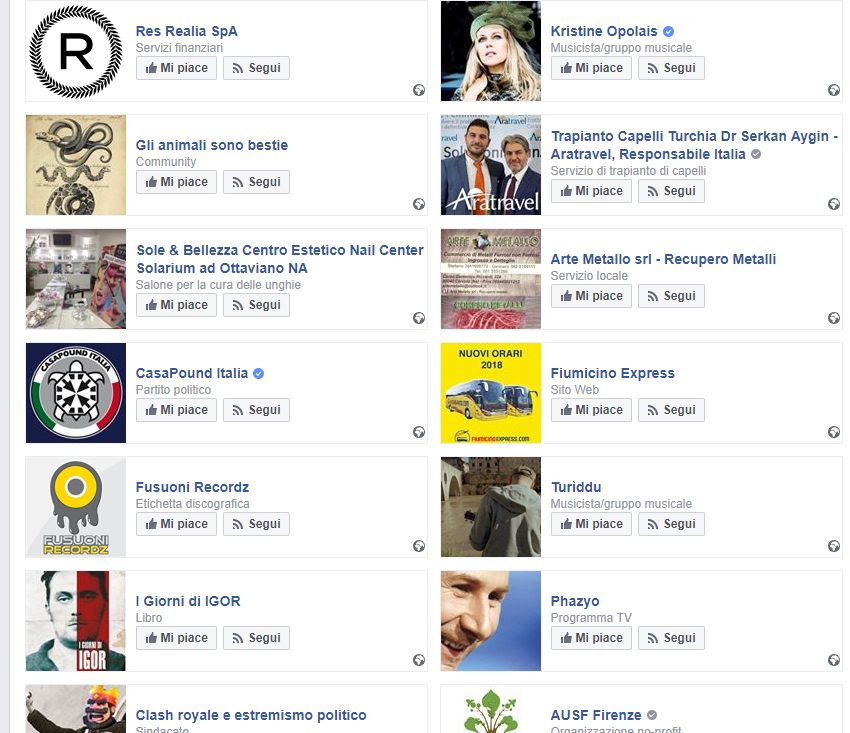Image resolution: width=850 pixels, height=733 pixels.
Task: Open Clash royale e estremismo politico link
Action: coord(251,715)
